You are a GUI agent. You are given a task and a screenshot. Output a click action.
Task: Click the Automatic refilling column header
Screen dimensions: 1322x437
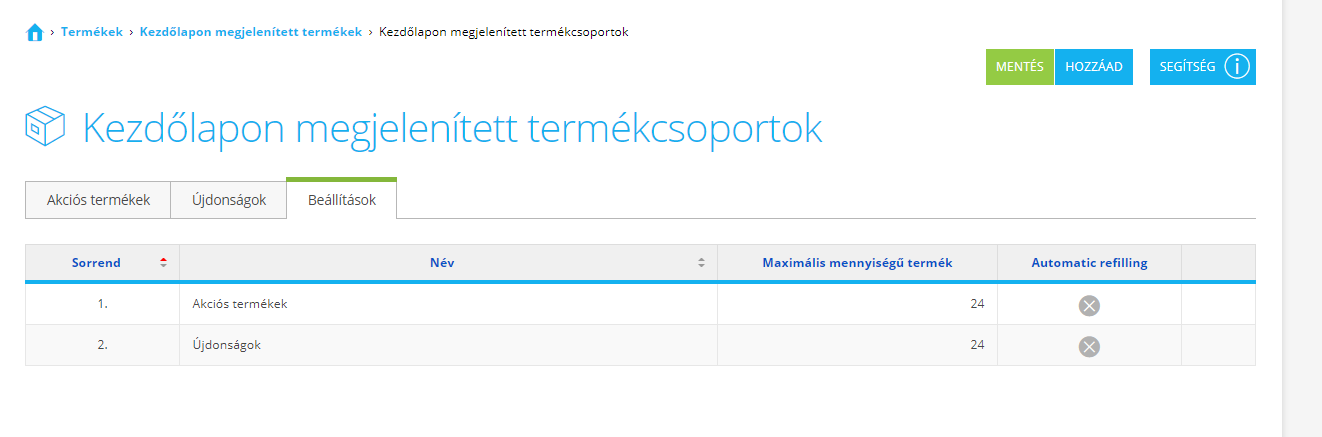1089,263
